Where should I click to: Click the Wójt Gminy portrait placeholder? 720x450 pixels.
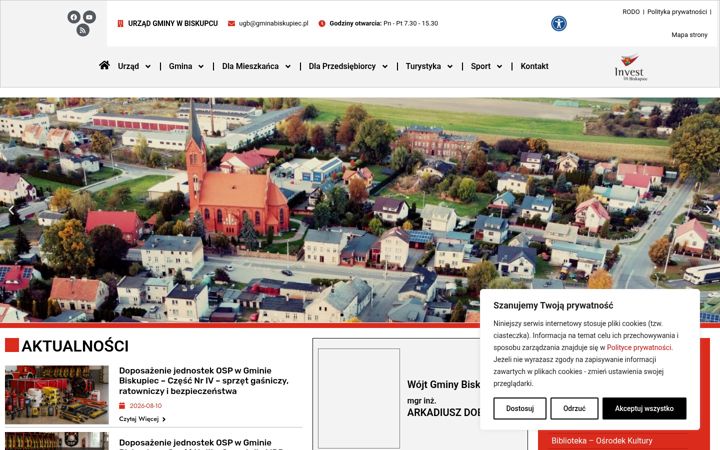click(359, 398)
